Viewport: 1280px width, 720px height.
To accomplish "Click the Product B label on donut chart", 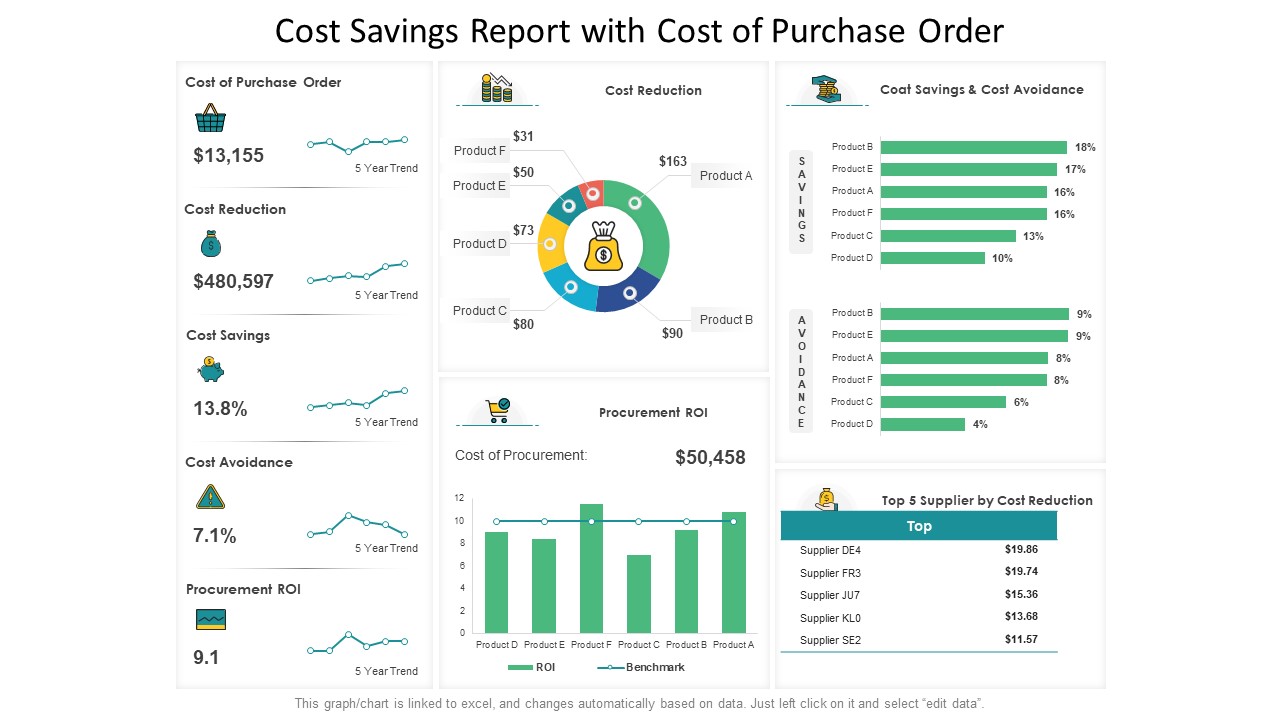I will pos(726,320).
